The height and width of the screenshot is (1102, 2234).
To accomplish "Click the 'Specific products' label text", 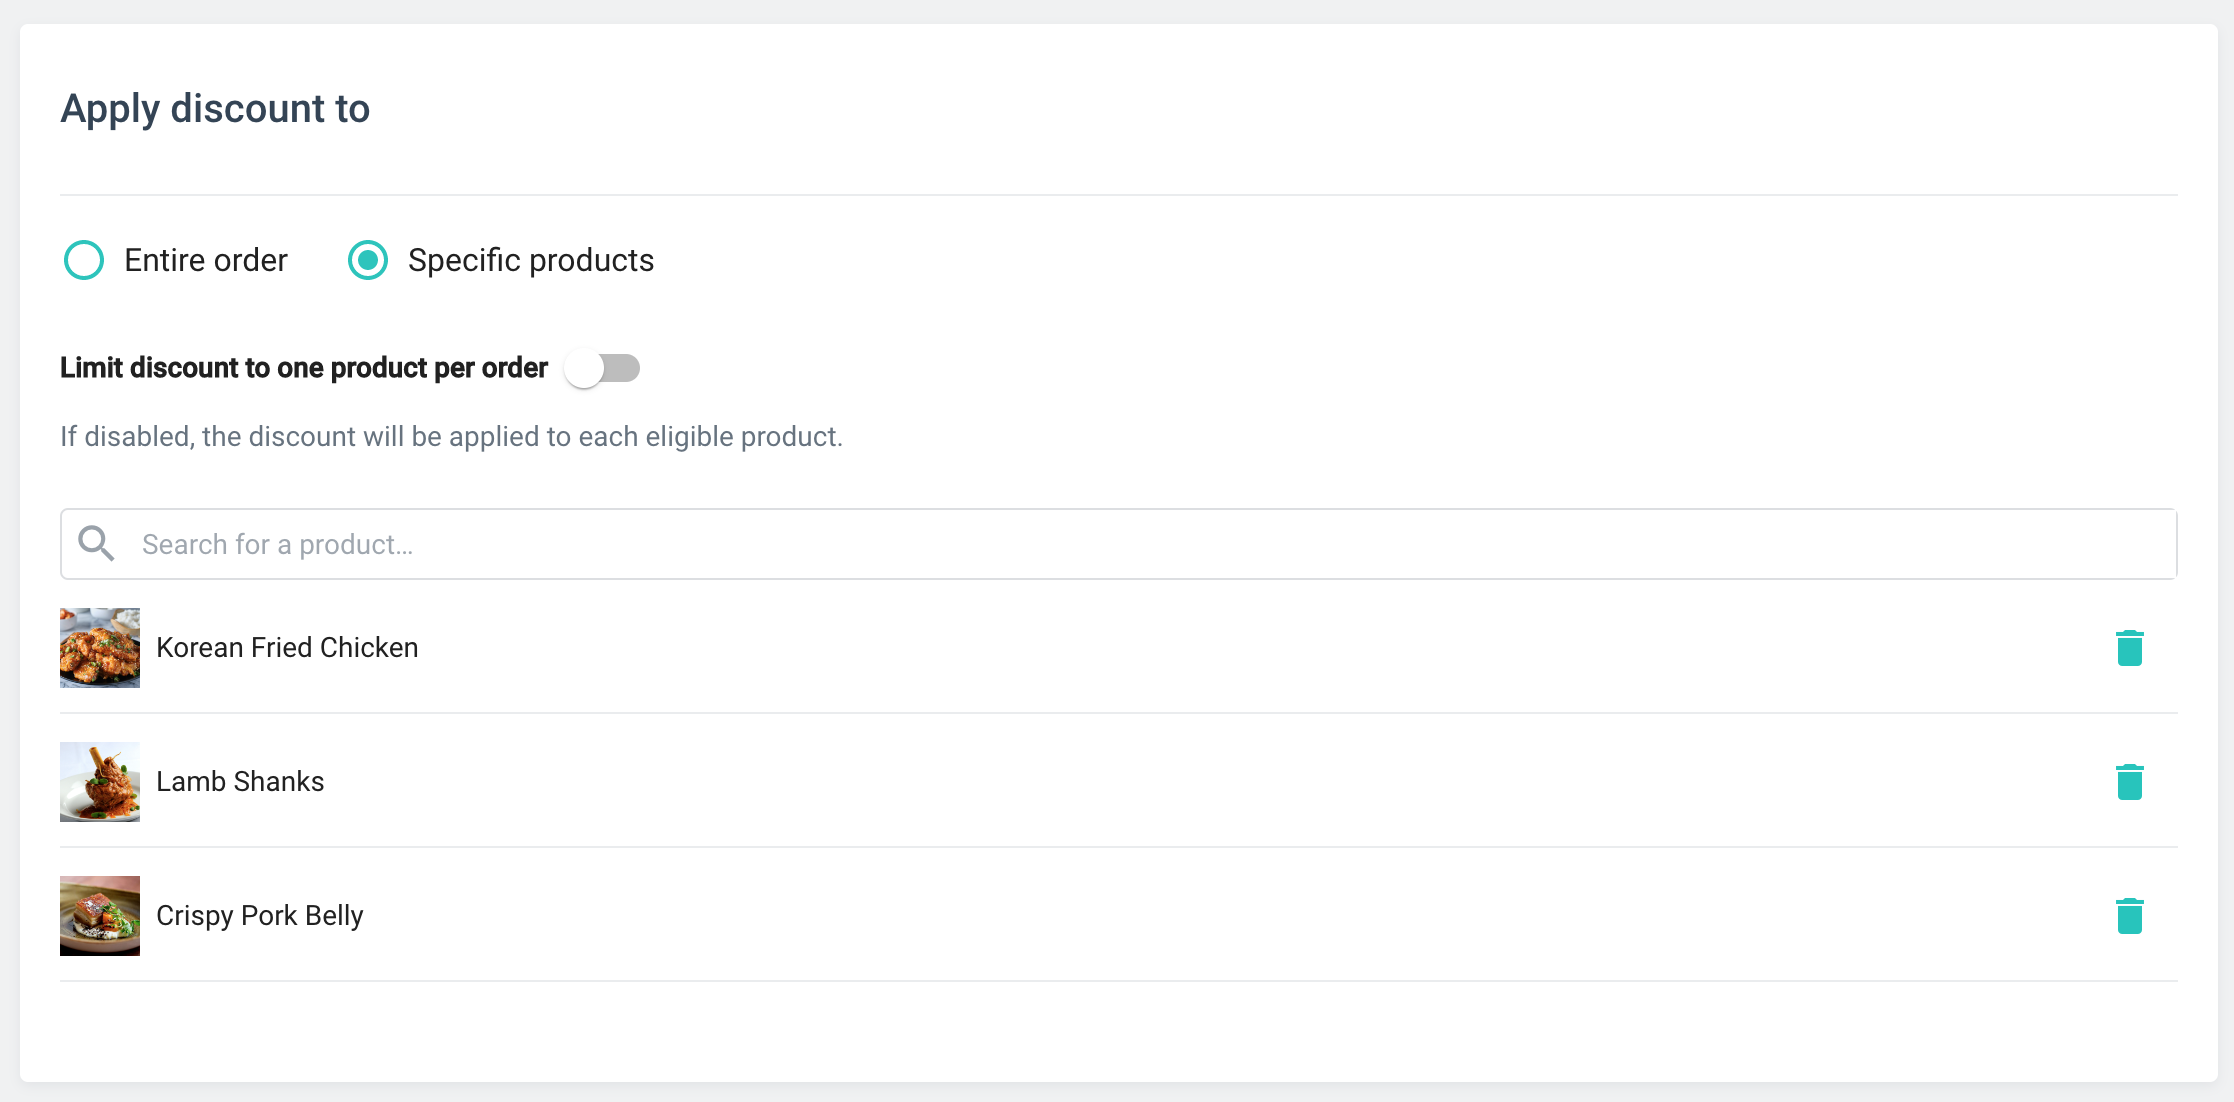I will pyautogui.click(x=531, y=260).
